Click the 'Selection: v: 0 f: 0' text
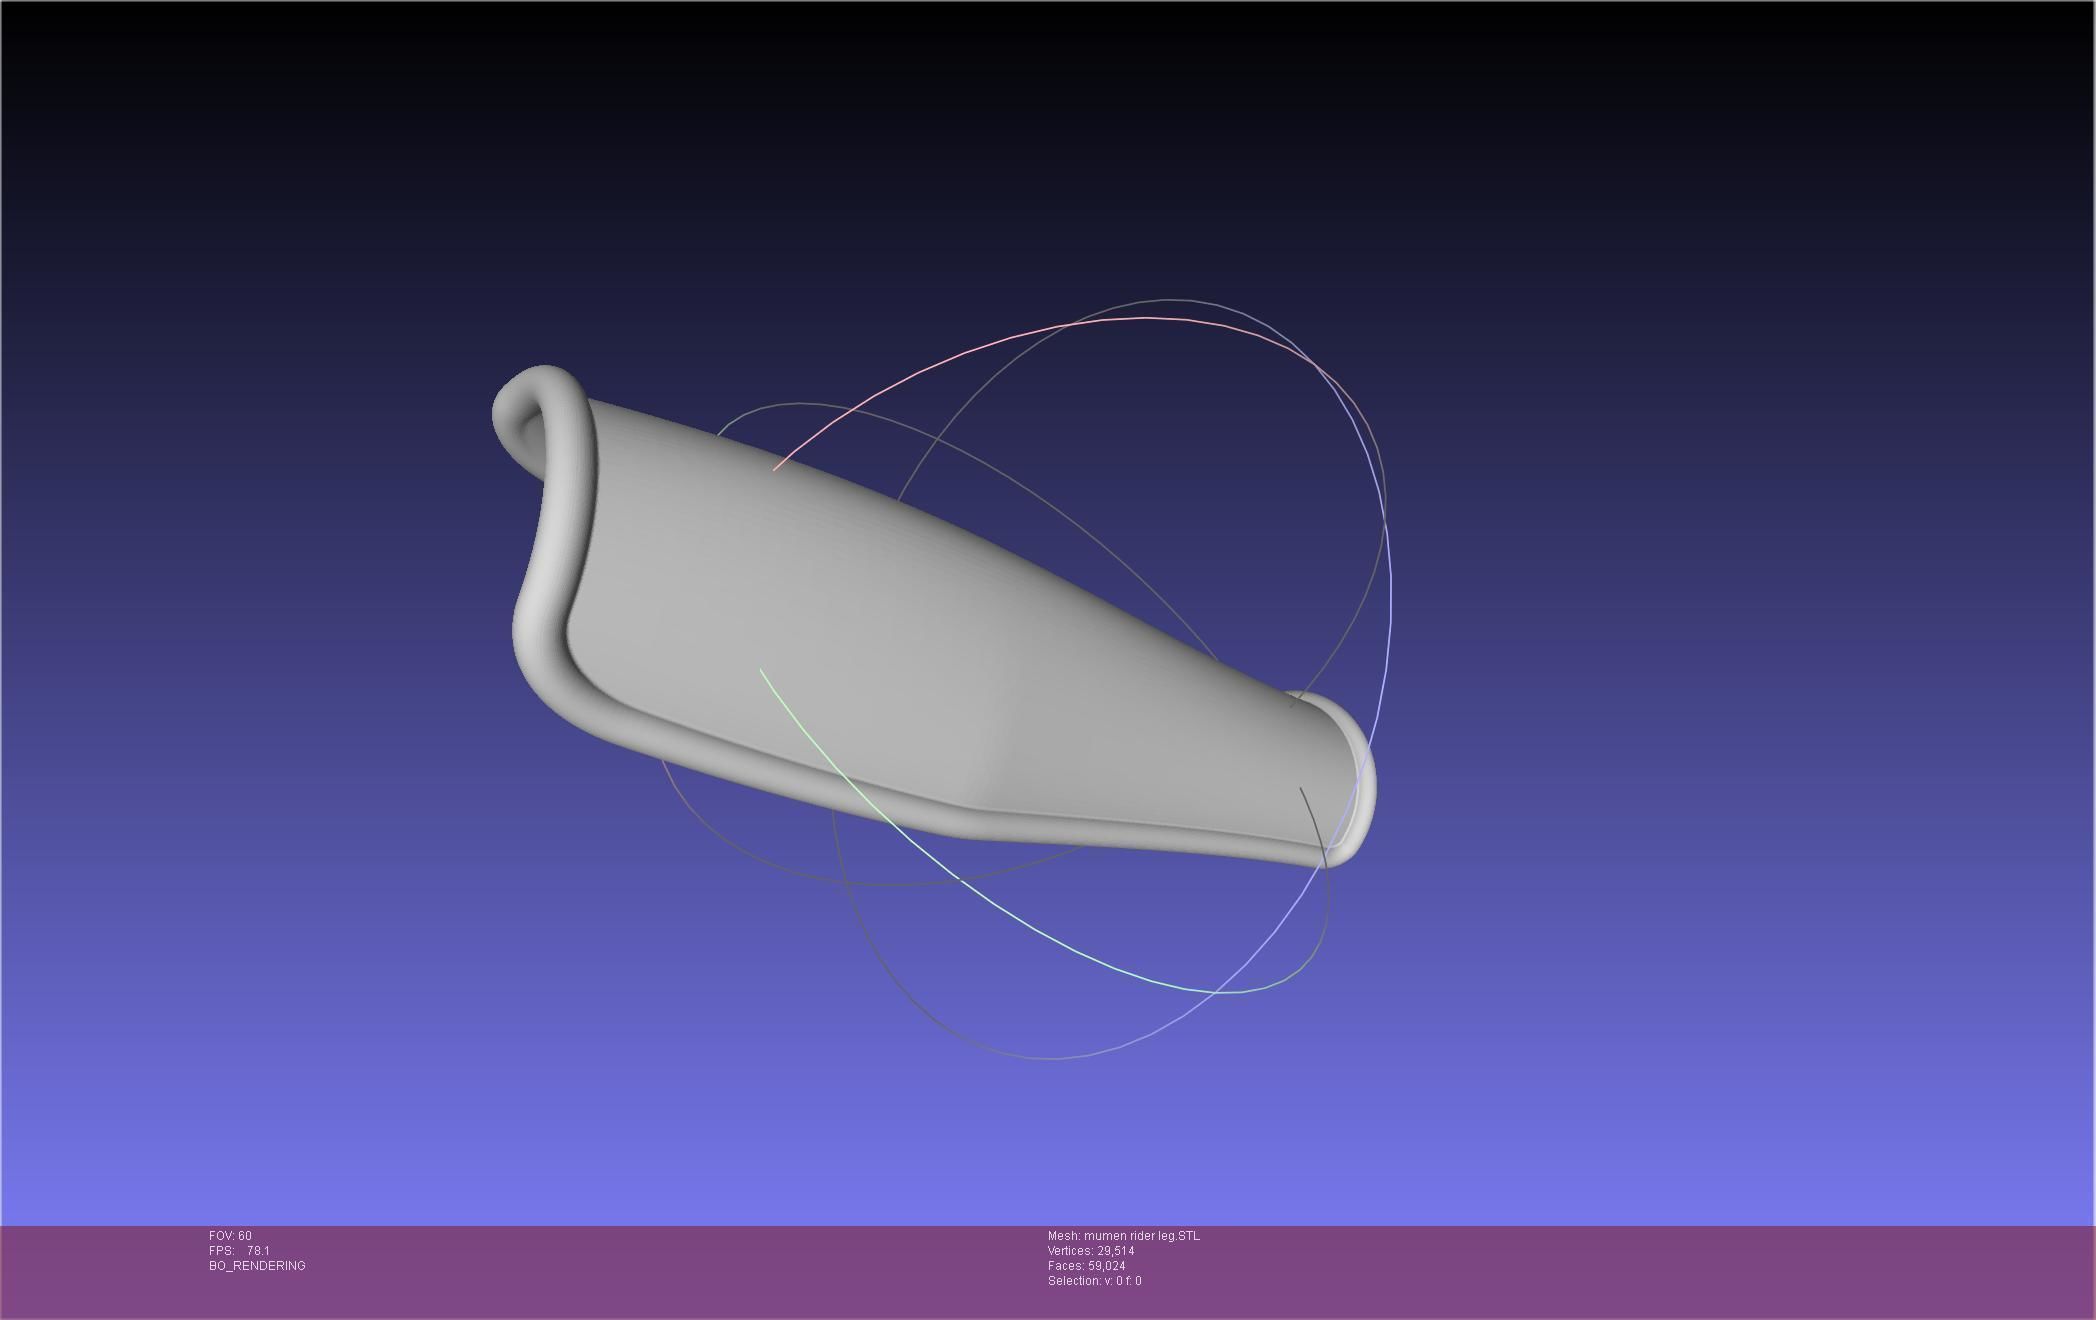This screenshot has height=1320, width=2096. [x=1095, y=1281]
